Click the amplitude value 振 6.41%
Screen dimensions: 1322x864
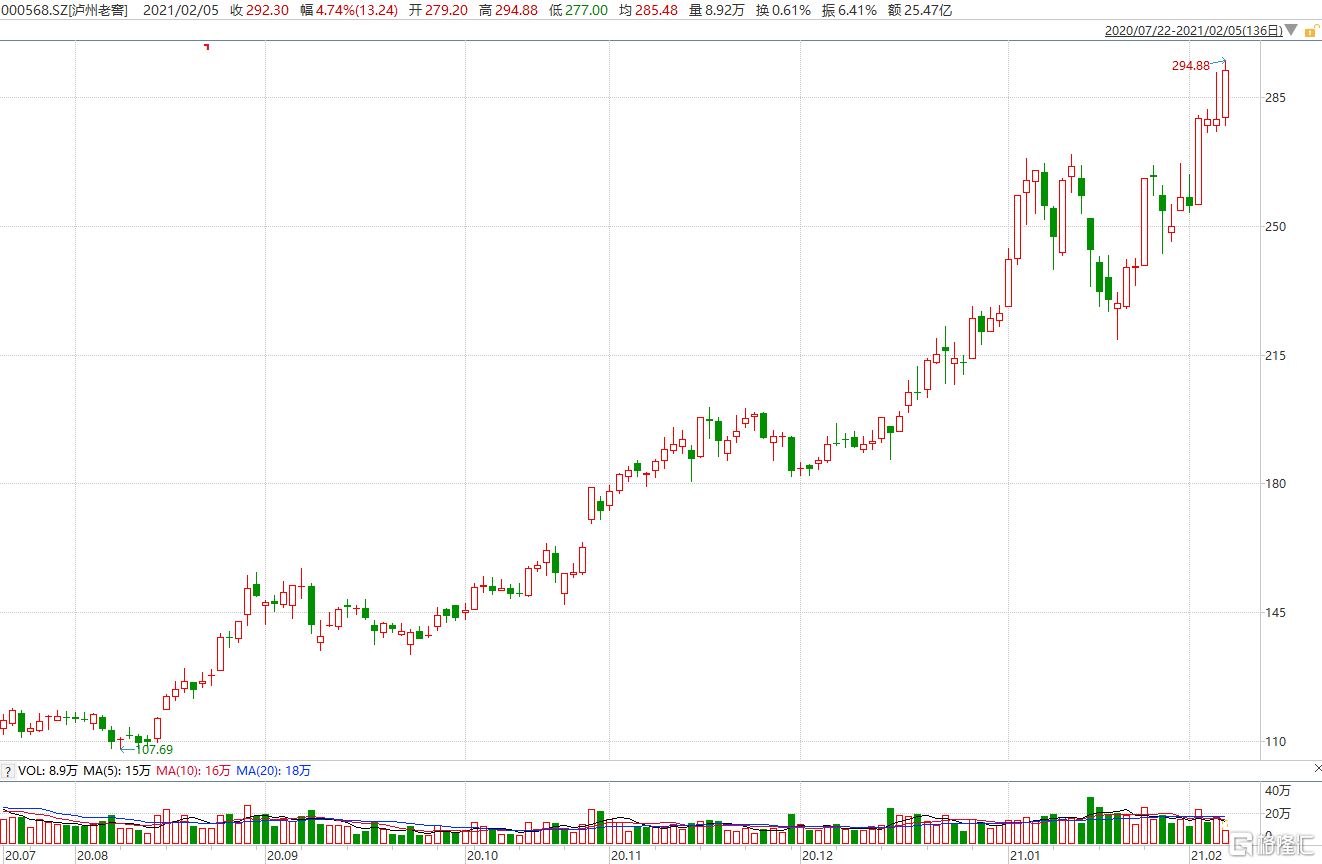tap(849, 10)
